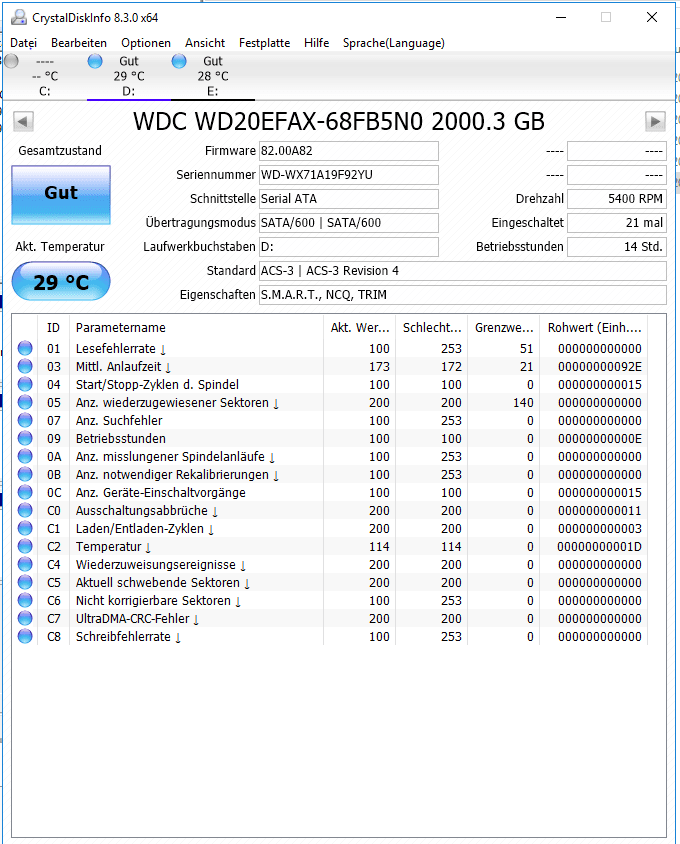680x844 pixels.
Task: Open the Optionen menu
Action: (x=146, y=43)
